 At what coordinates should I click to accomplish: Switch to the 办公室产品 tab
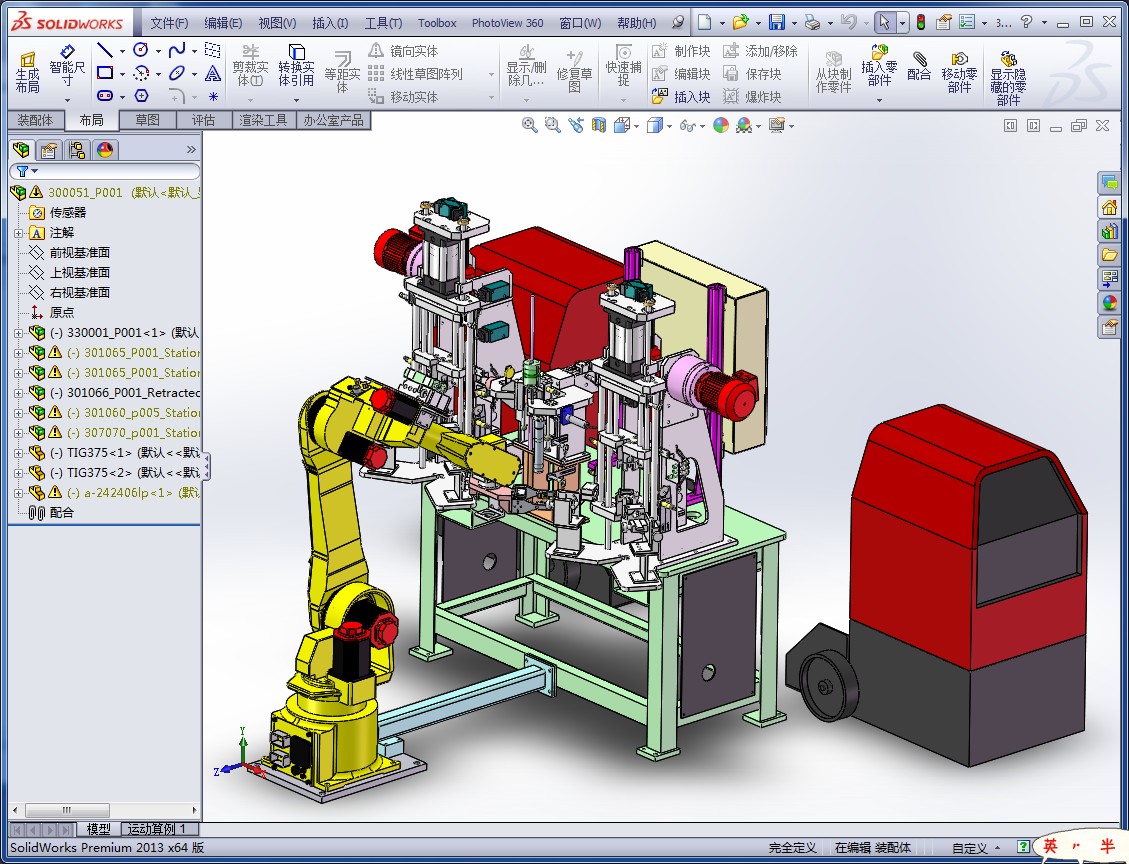(x=333, y=120)
